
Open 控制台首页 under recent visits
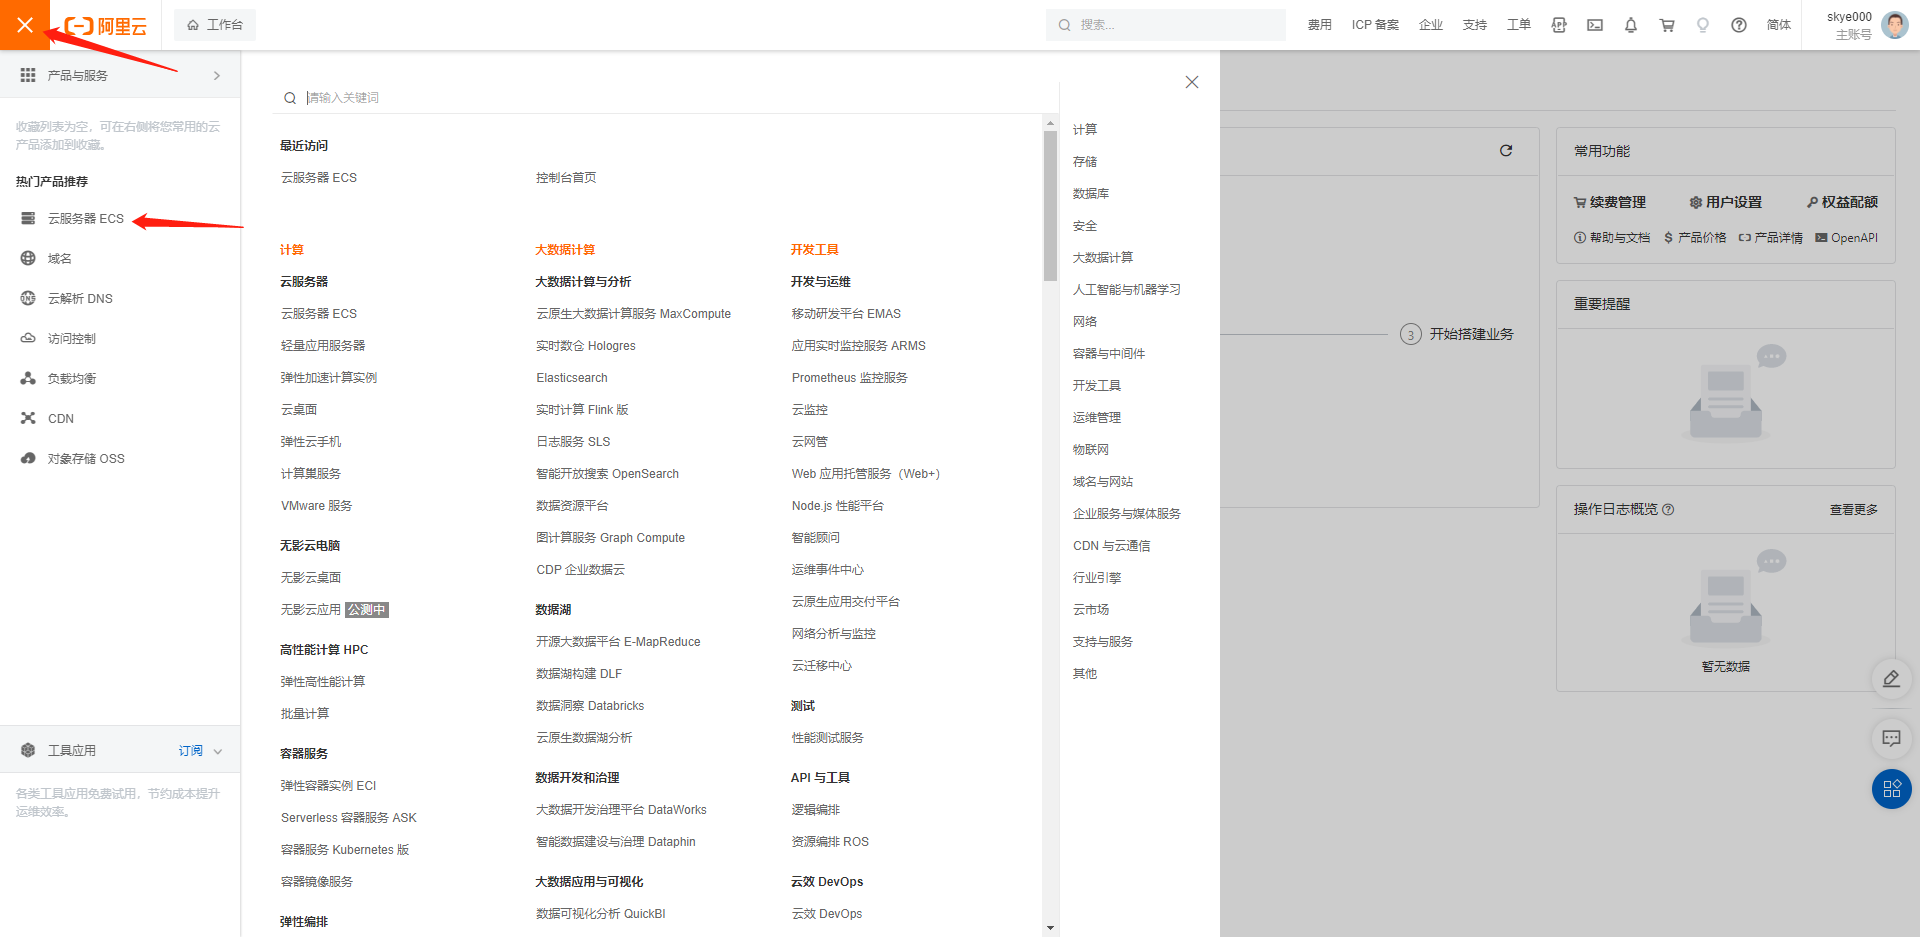click(x=566, y=177)
